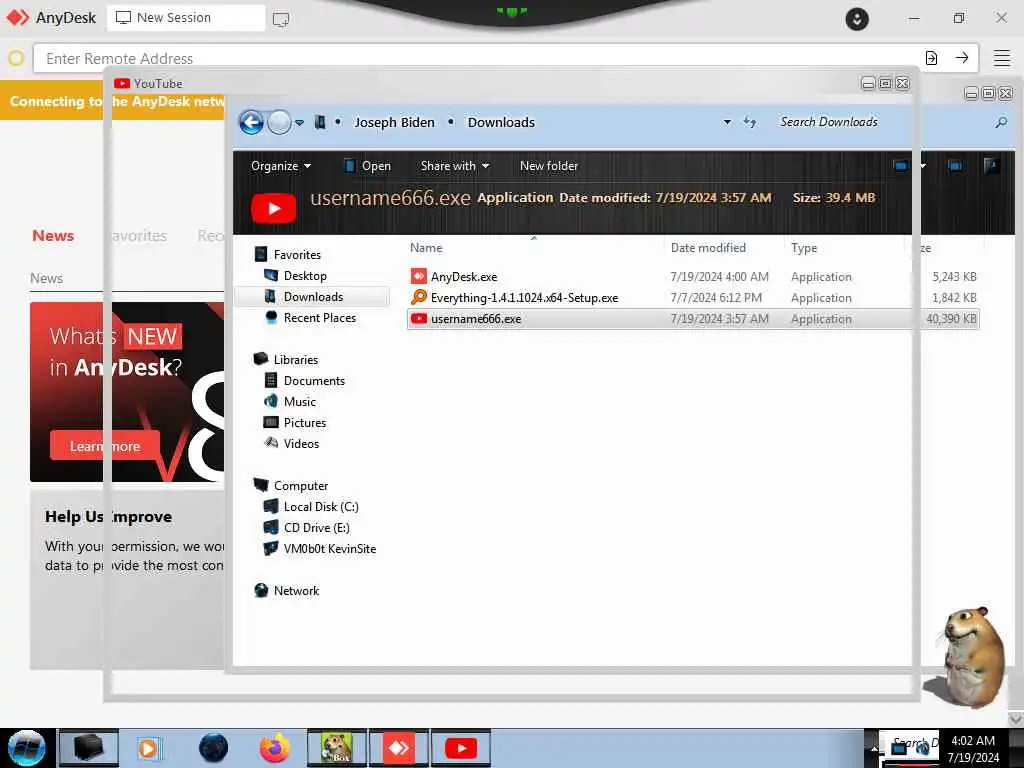This screenshot has width=1024, height=768.
Task: Select the News tab in AnyDesk
Action: point(53,236)
